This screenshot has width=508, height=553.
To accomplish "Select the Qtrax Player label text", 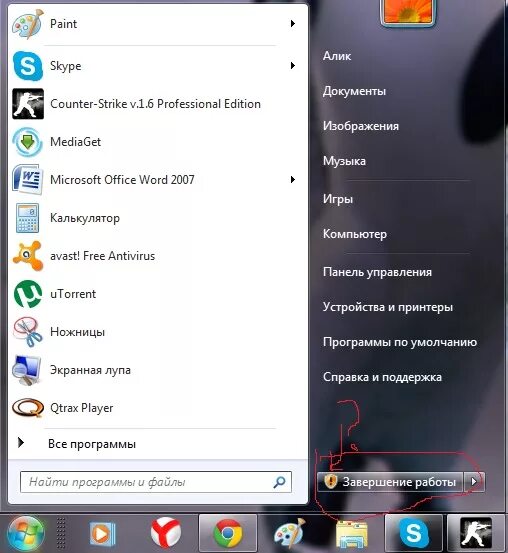I will point(81,408).
